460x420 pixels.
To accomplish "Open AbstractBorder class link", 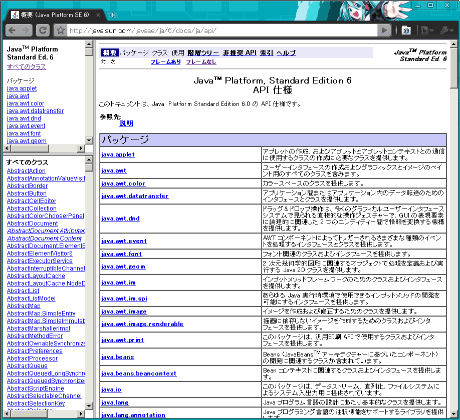I will pyautogui.click(x=27, y=186).
